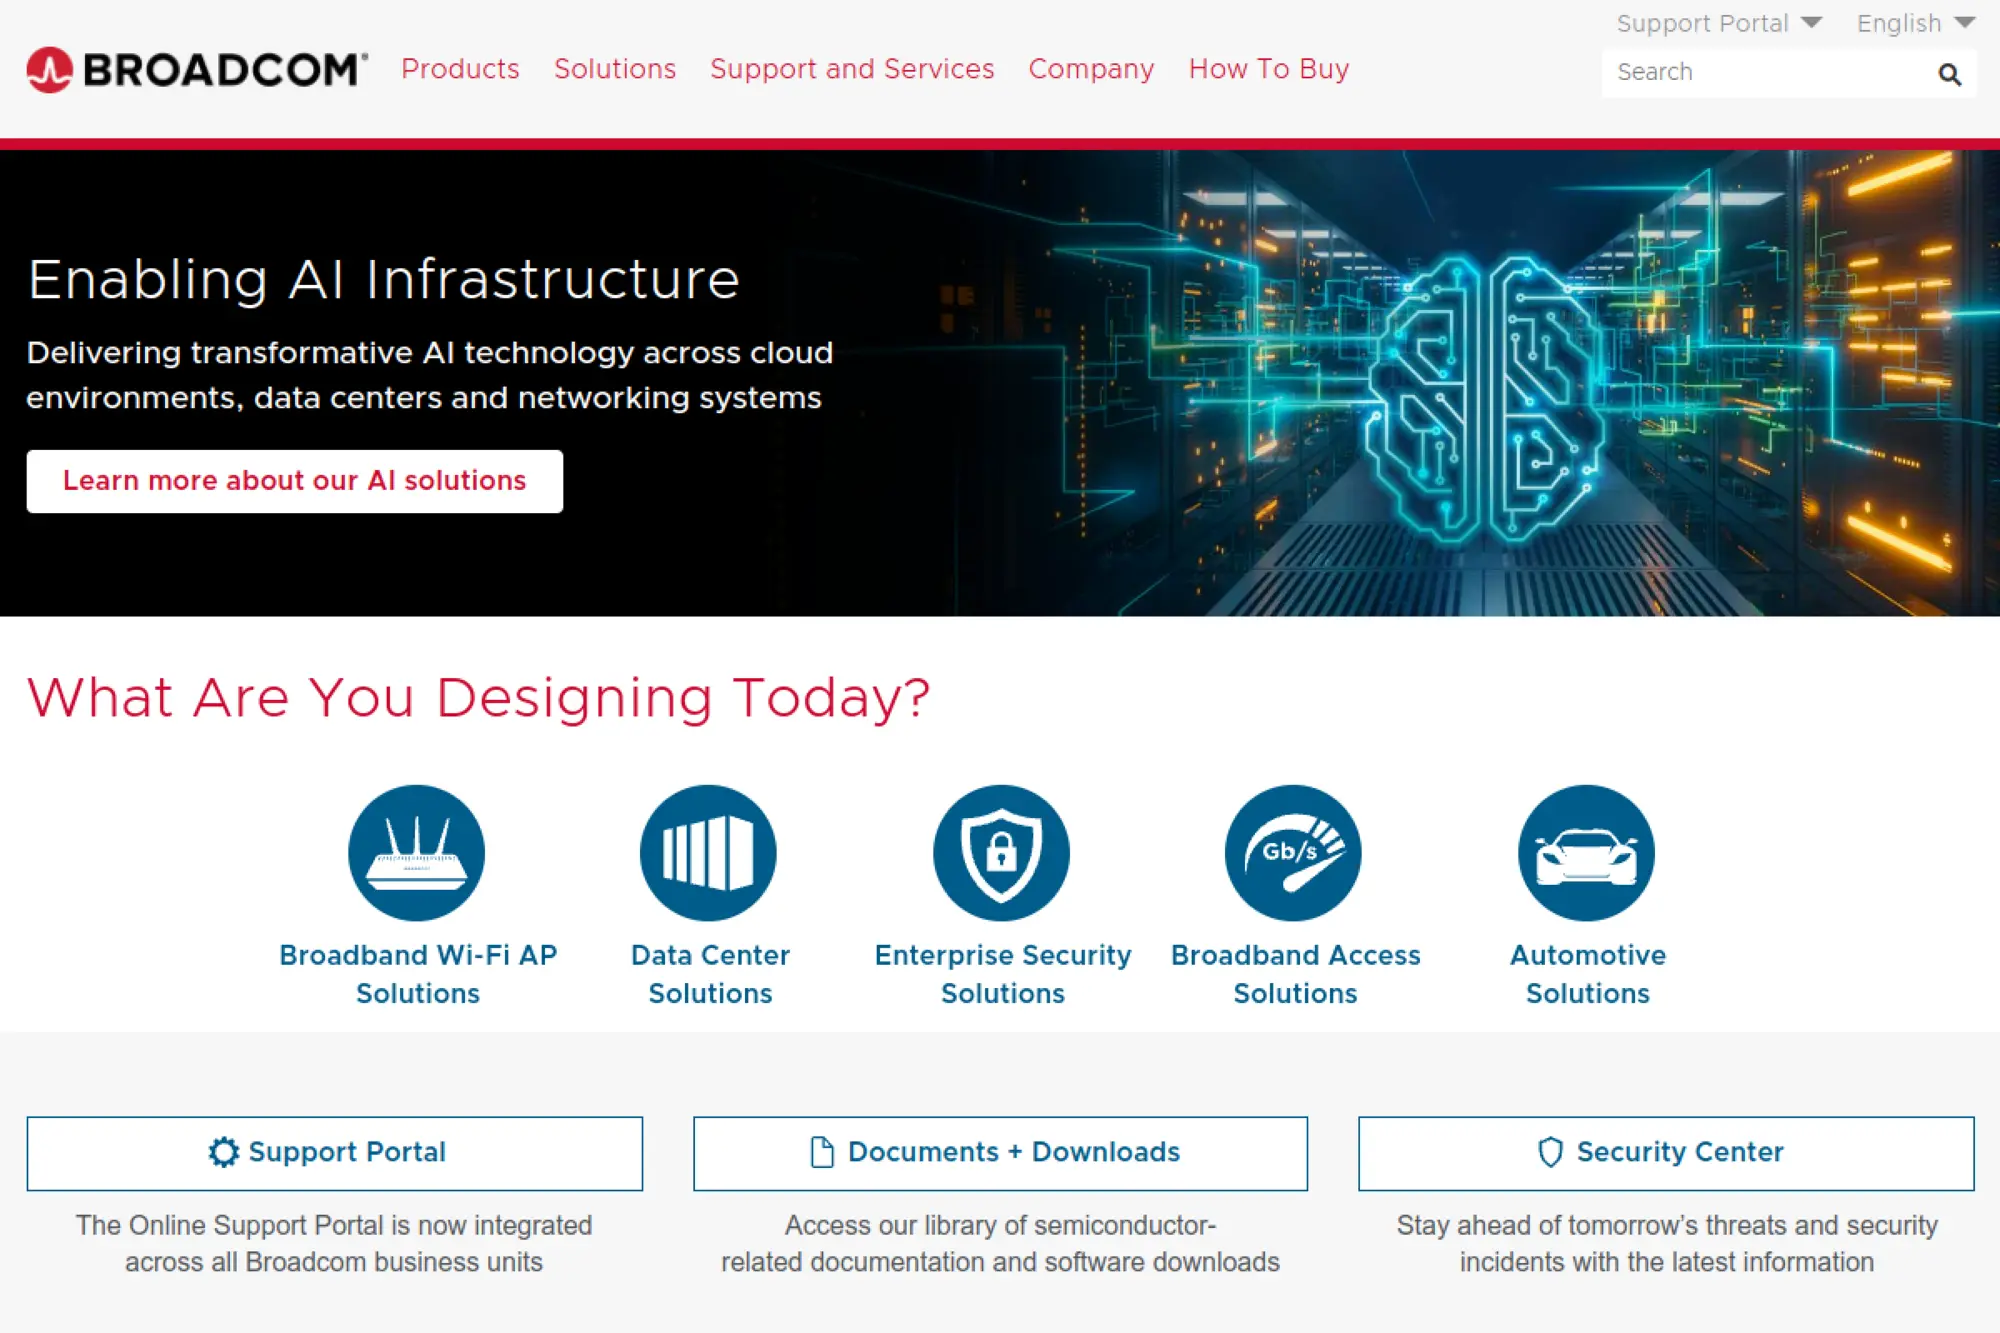
Task: Open Data Center Solutions via its icon
Action: (x=708, y=852)
